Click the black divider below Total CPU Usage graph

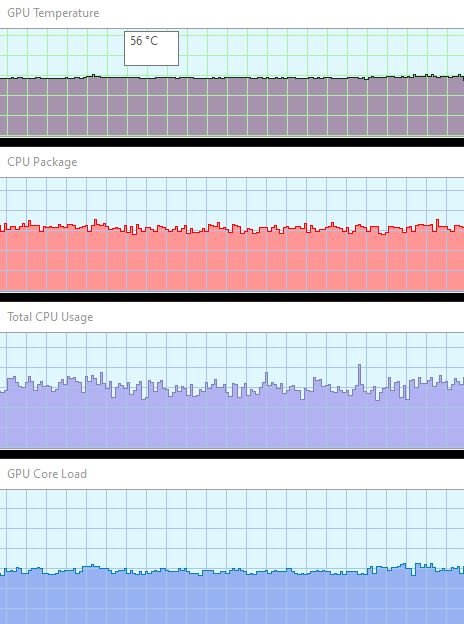tap(232, 454)
